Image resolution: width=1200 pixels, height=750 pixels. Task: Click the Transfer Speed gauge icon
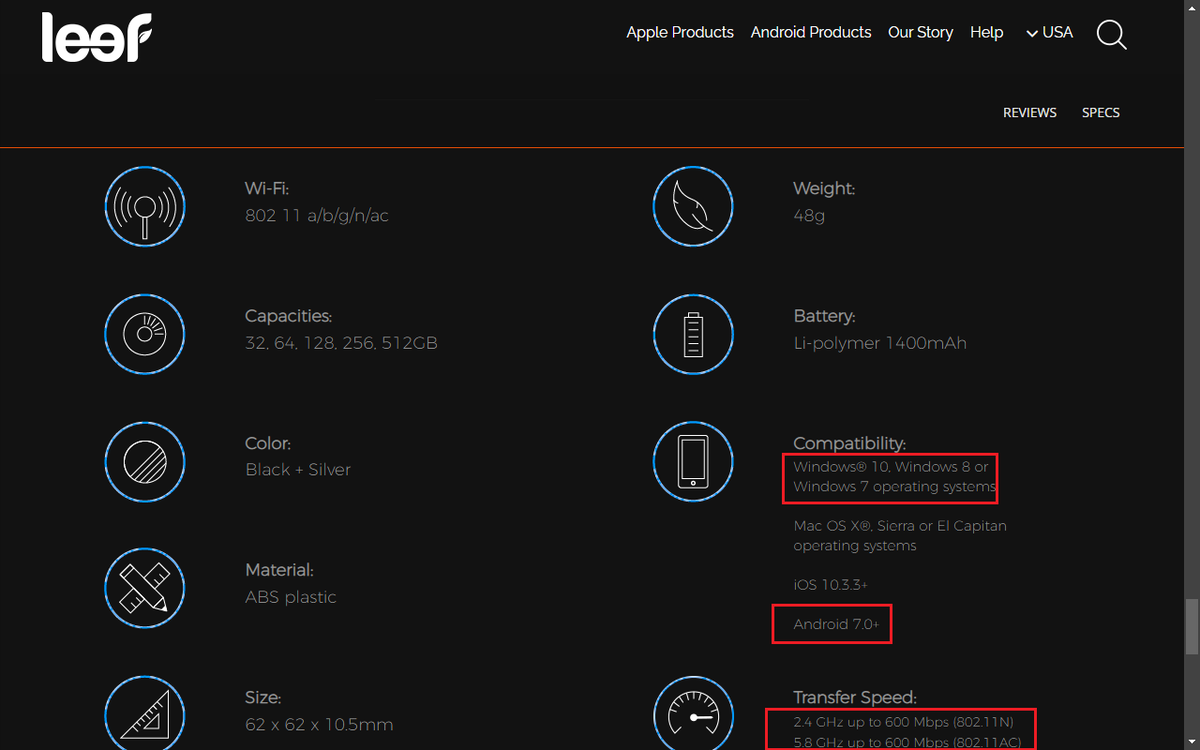(x=693, y=713)
